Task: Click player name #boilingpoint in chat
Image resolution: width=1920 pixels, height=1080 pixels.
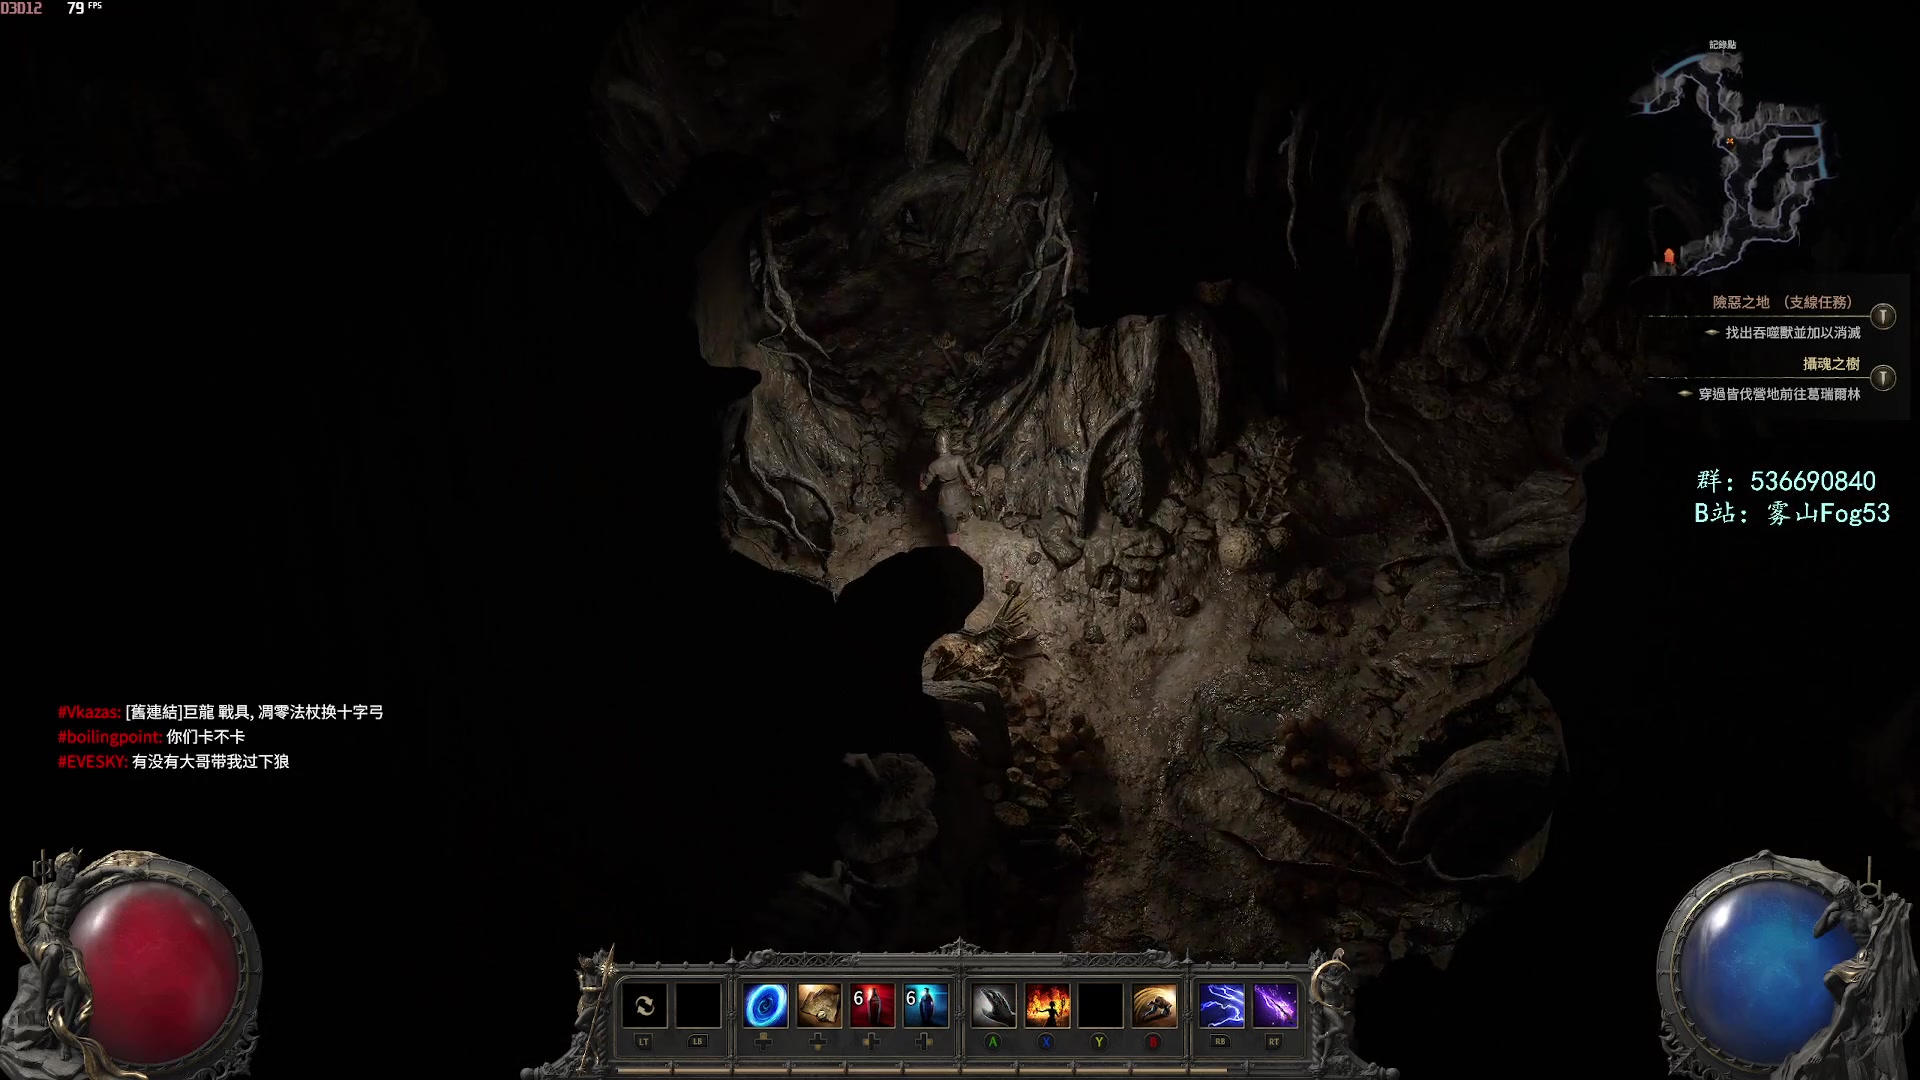Action: coord(110,737)
